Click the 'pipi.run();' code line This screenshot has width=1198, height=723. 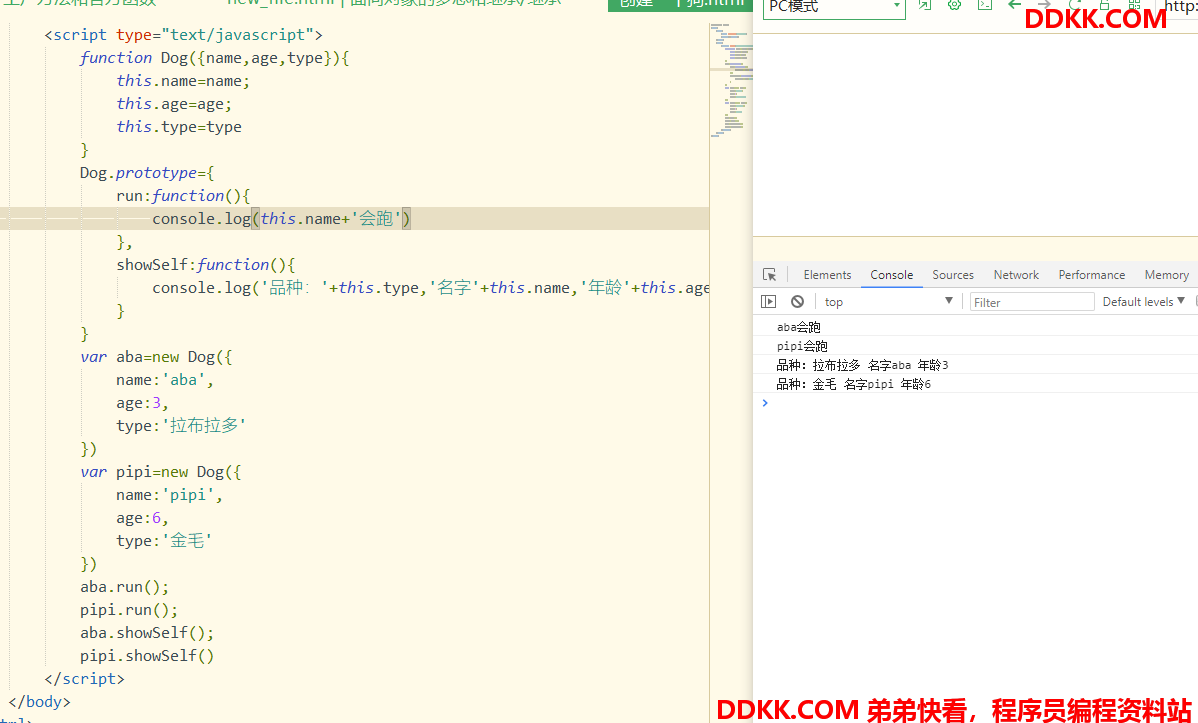point(129,610)
